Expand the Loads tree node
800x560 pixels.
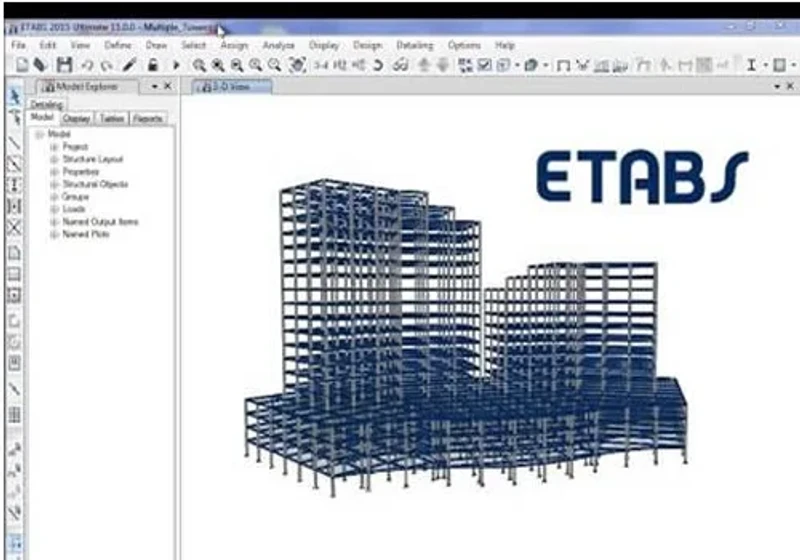click(54, 209)
